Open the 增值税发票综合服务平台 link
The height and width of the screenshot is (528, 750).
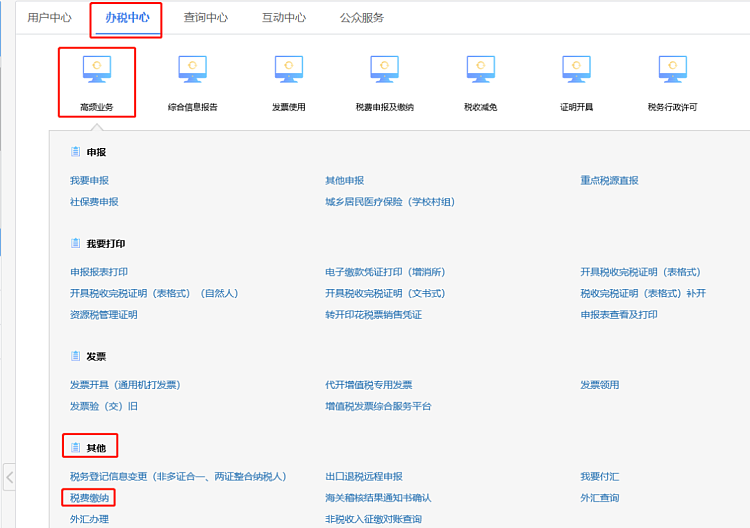pos(378,406)
